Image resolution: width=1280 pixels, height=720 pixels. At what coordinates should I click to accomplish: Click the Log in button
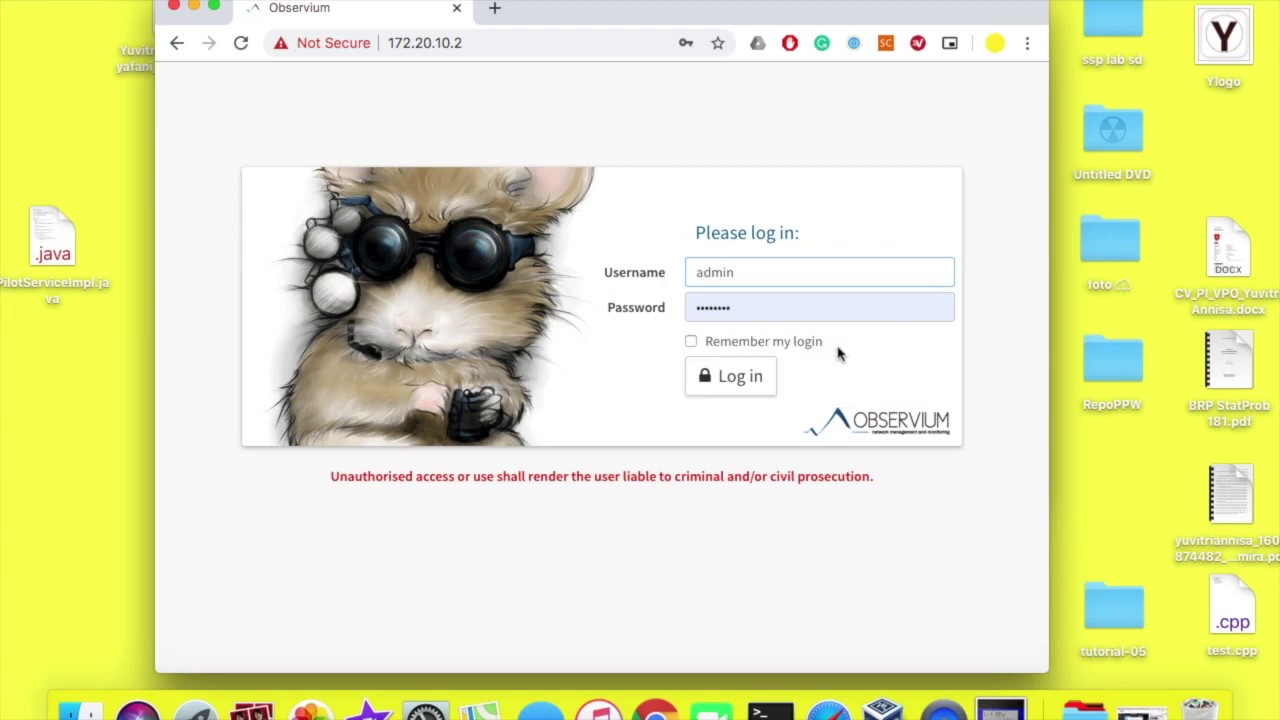point(731,376)
